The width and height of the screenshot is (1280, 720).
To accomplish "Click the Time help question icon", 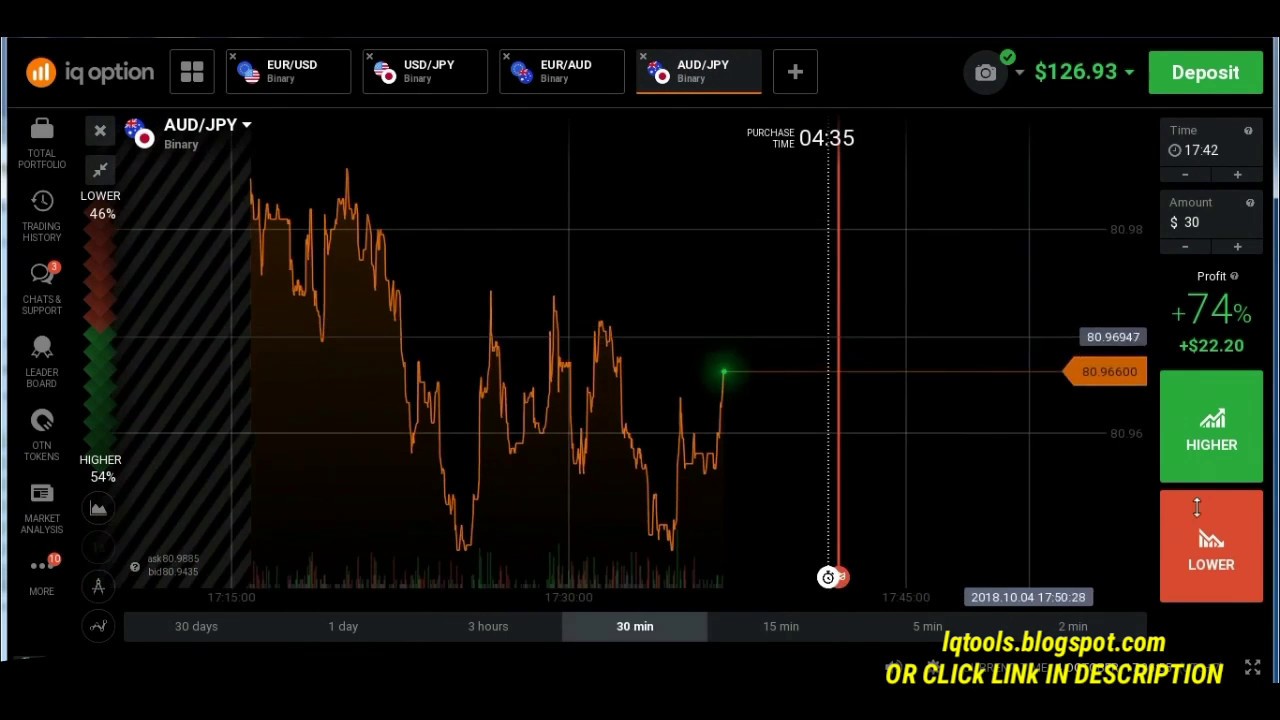I will 1248,131.
